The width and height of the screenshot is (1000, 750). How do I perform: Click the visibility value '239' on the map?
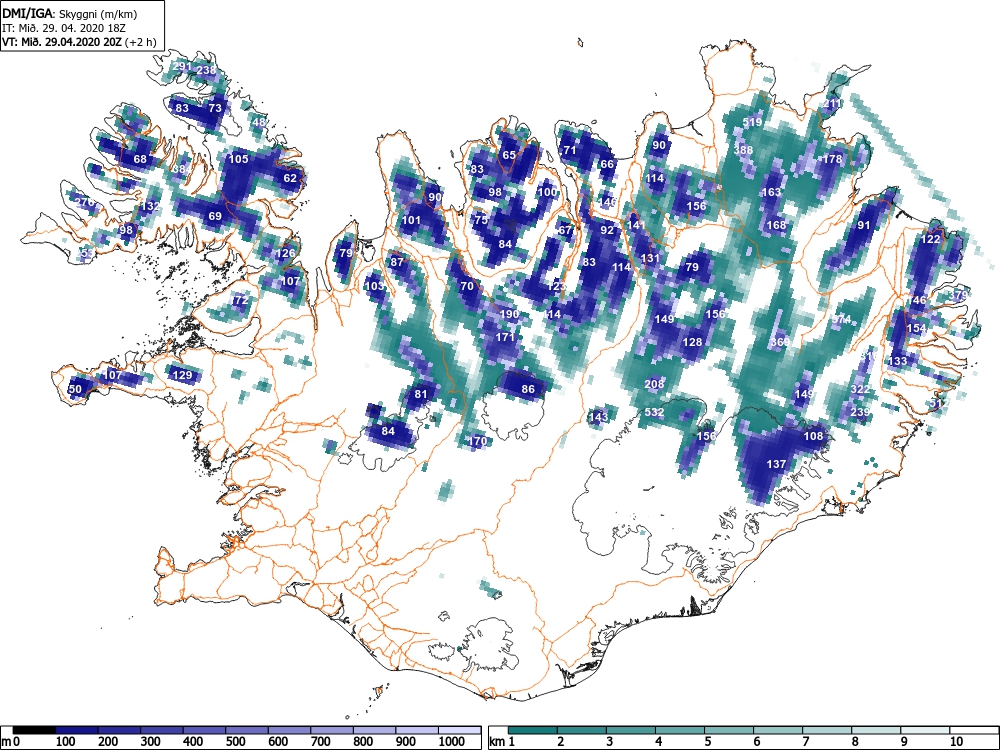tap(860, 412)
